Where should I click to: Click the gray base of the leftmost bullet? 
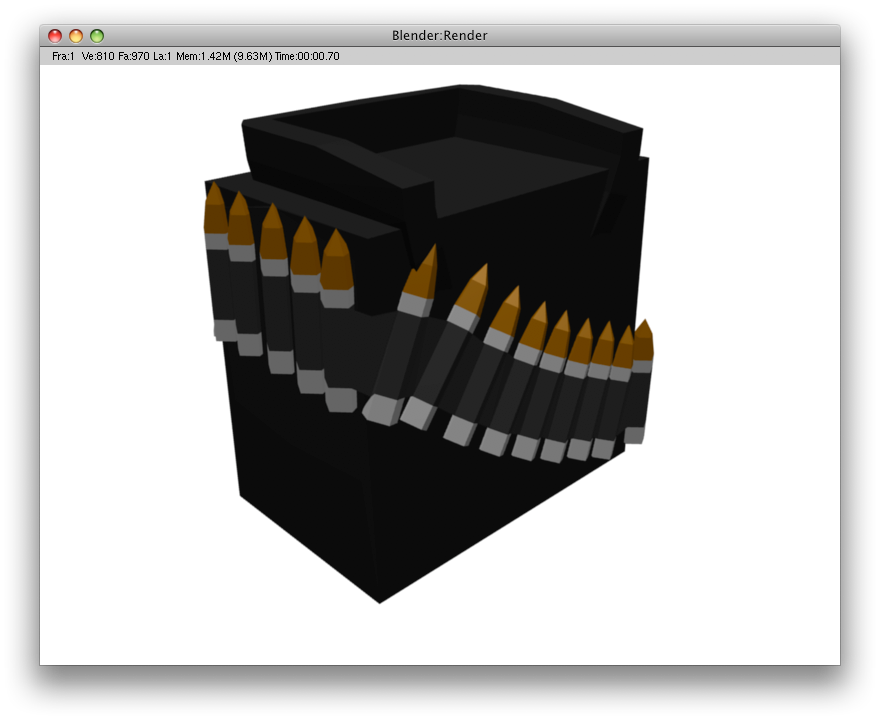(225, 330)
